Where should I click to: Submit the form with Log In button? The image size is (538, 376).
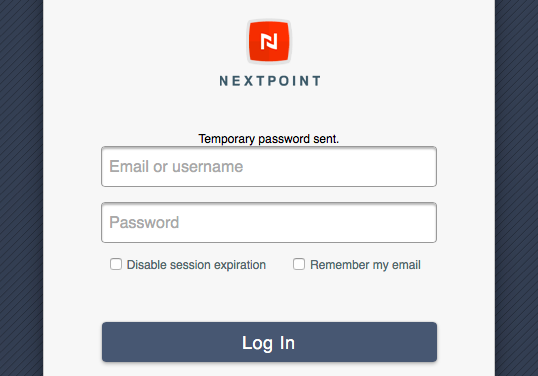pos(269,342)
